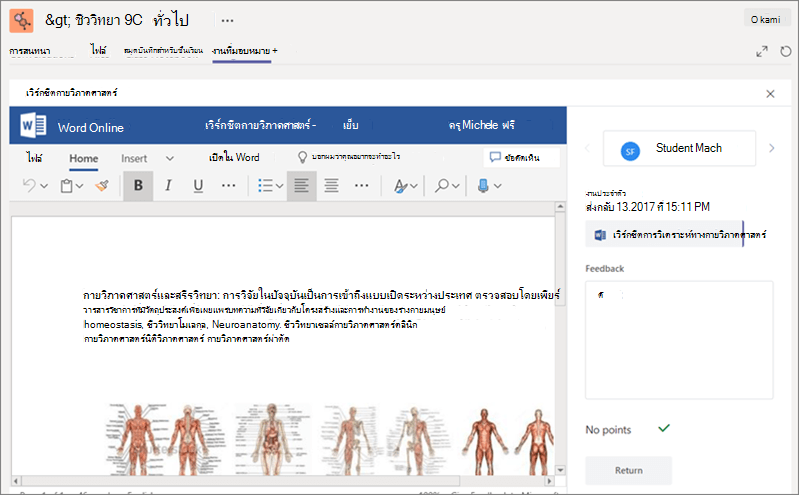Show more font formatting options
Viewport: 799px width, 495px height.
229,186
